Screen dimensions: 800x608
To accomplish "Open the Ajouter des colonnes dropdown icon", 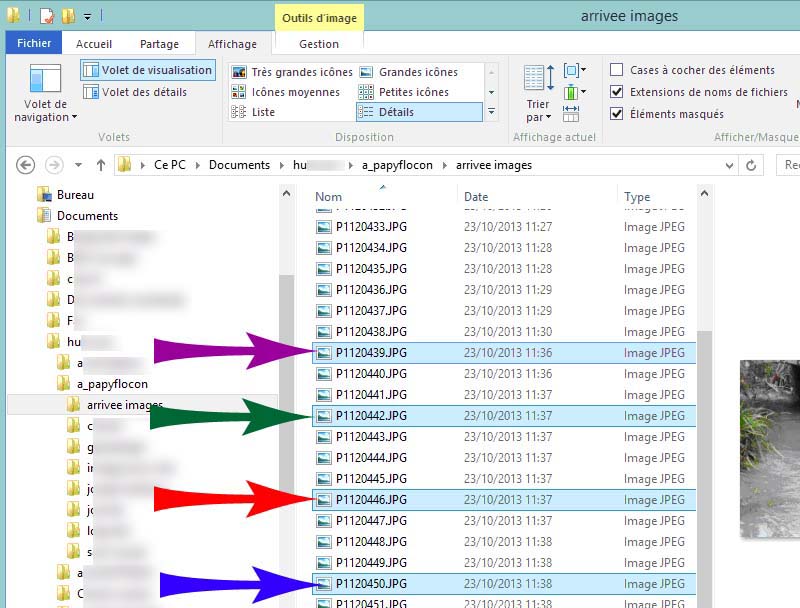I will [x=574, y=92].
